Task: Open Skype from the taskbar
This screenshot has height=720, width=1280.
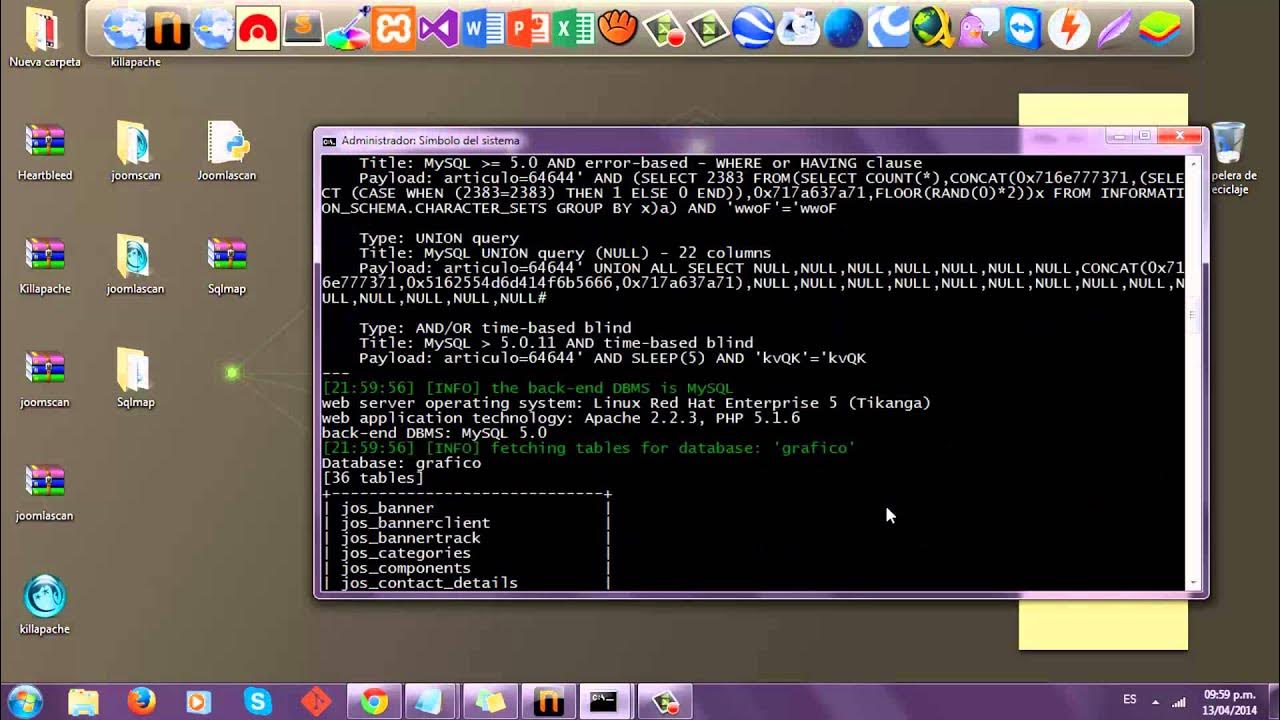Action: pyautogui.click(x=257, y=702)
